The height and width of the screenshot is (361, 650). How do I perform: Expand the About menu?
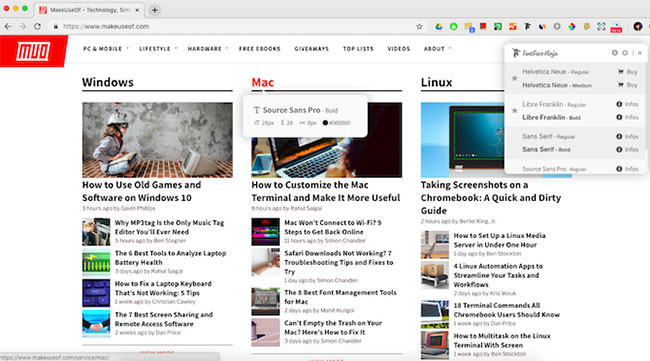point(437,48)
